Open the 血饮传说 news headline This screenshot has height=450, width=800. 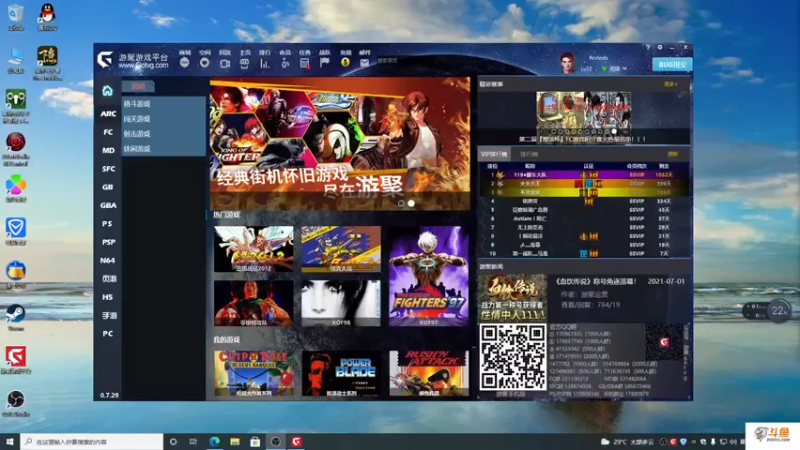point(595,281)
